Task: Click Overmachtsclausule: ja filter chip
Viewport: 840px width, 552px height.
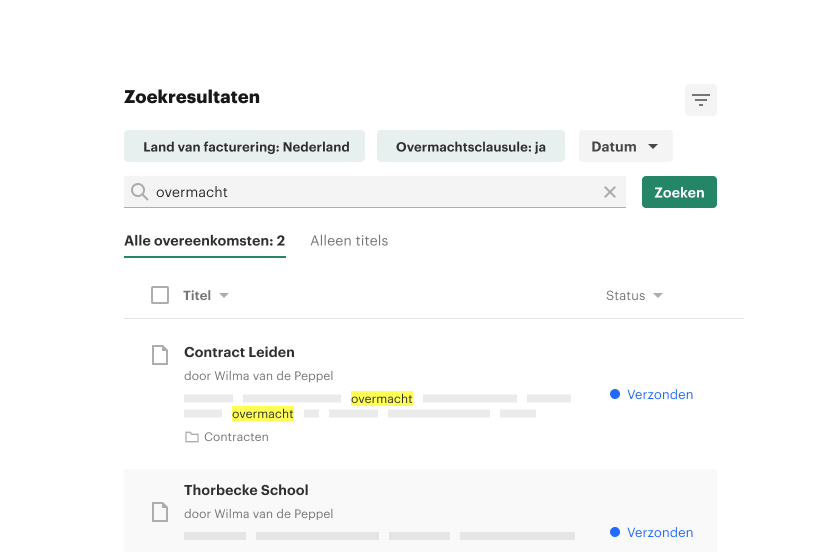Action: click(471, 146)
